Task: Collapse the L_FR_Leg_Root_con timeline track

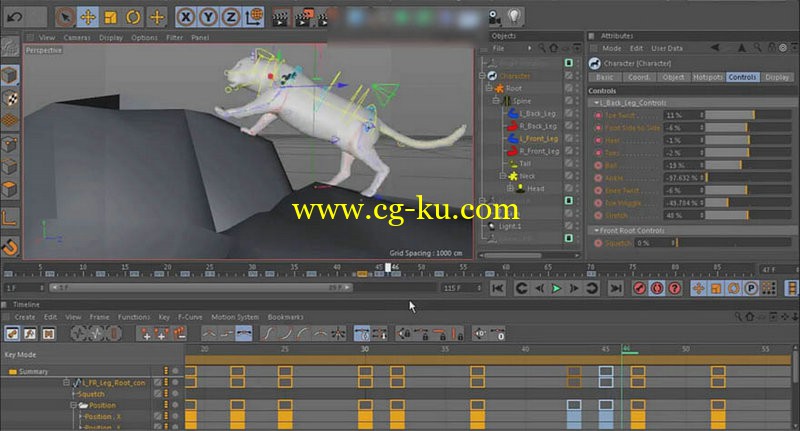Action: pyautogui.click(x=66, y=383)
